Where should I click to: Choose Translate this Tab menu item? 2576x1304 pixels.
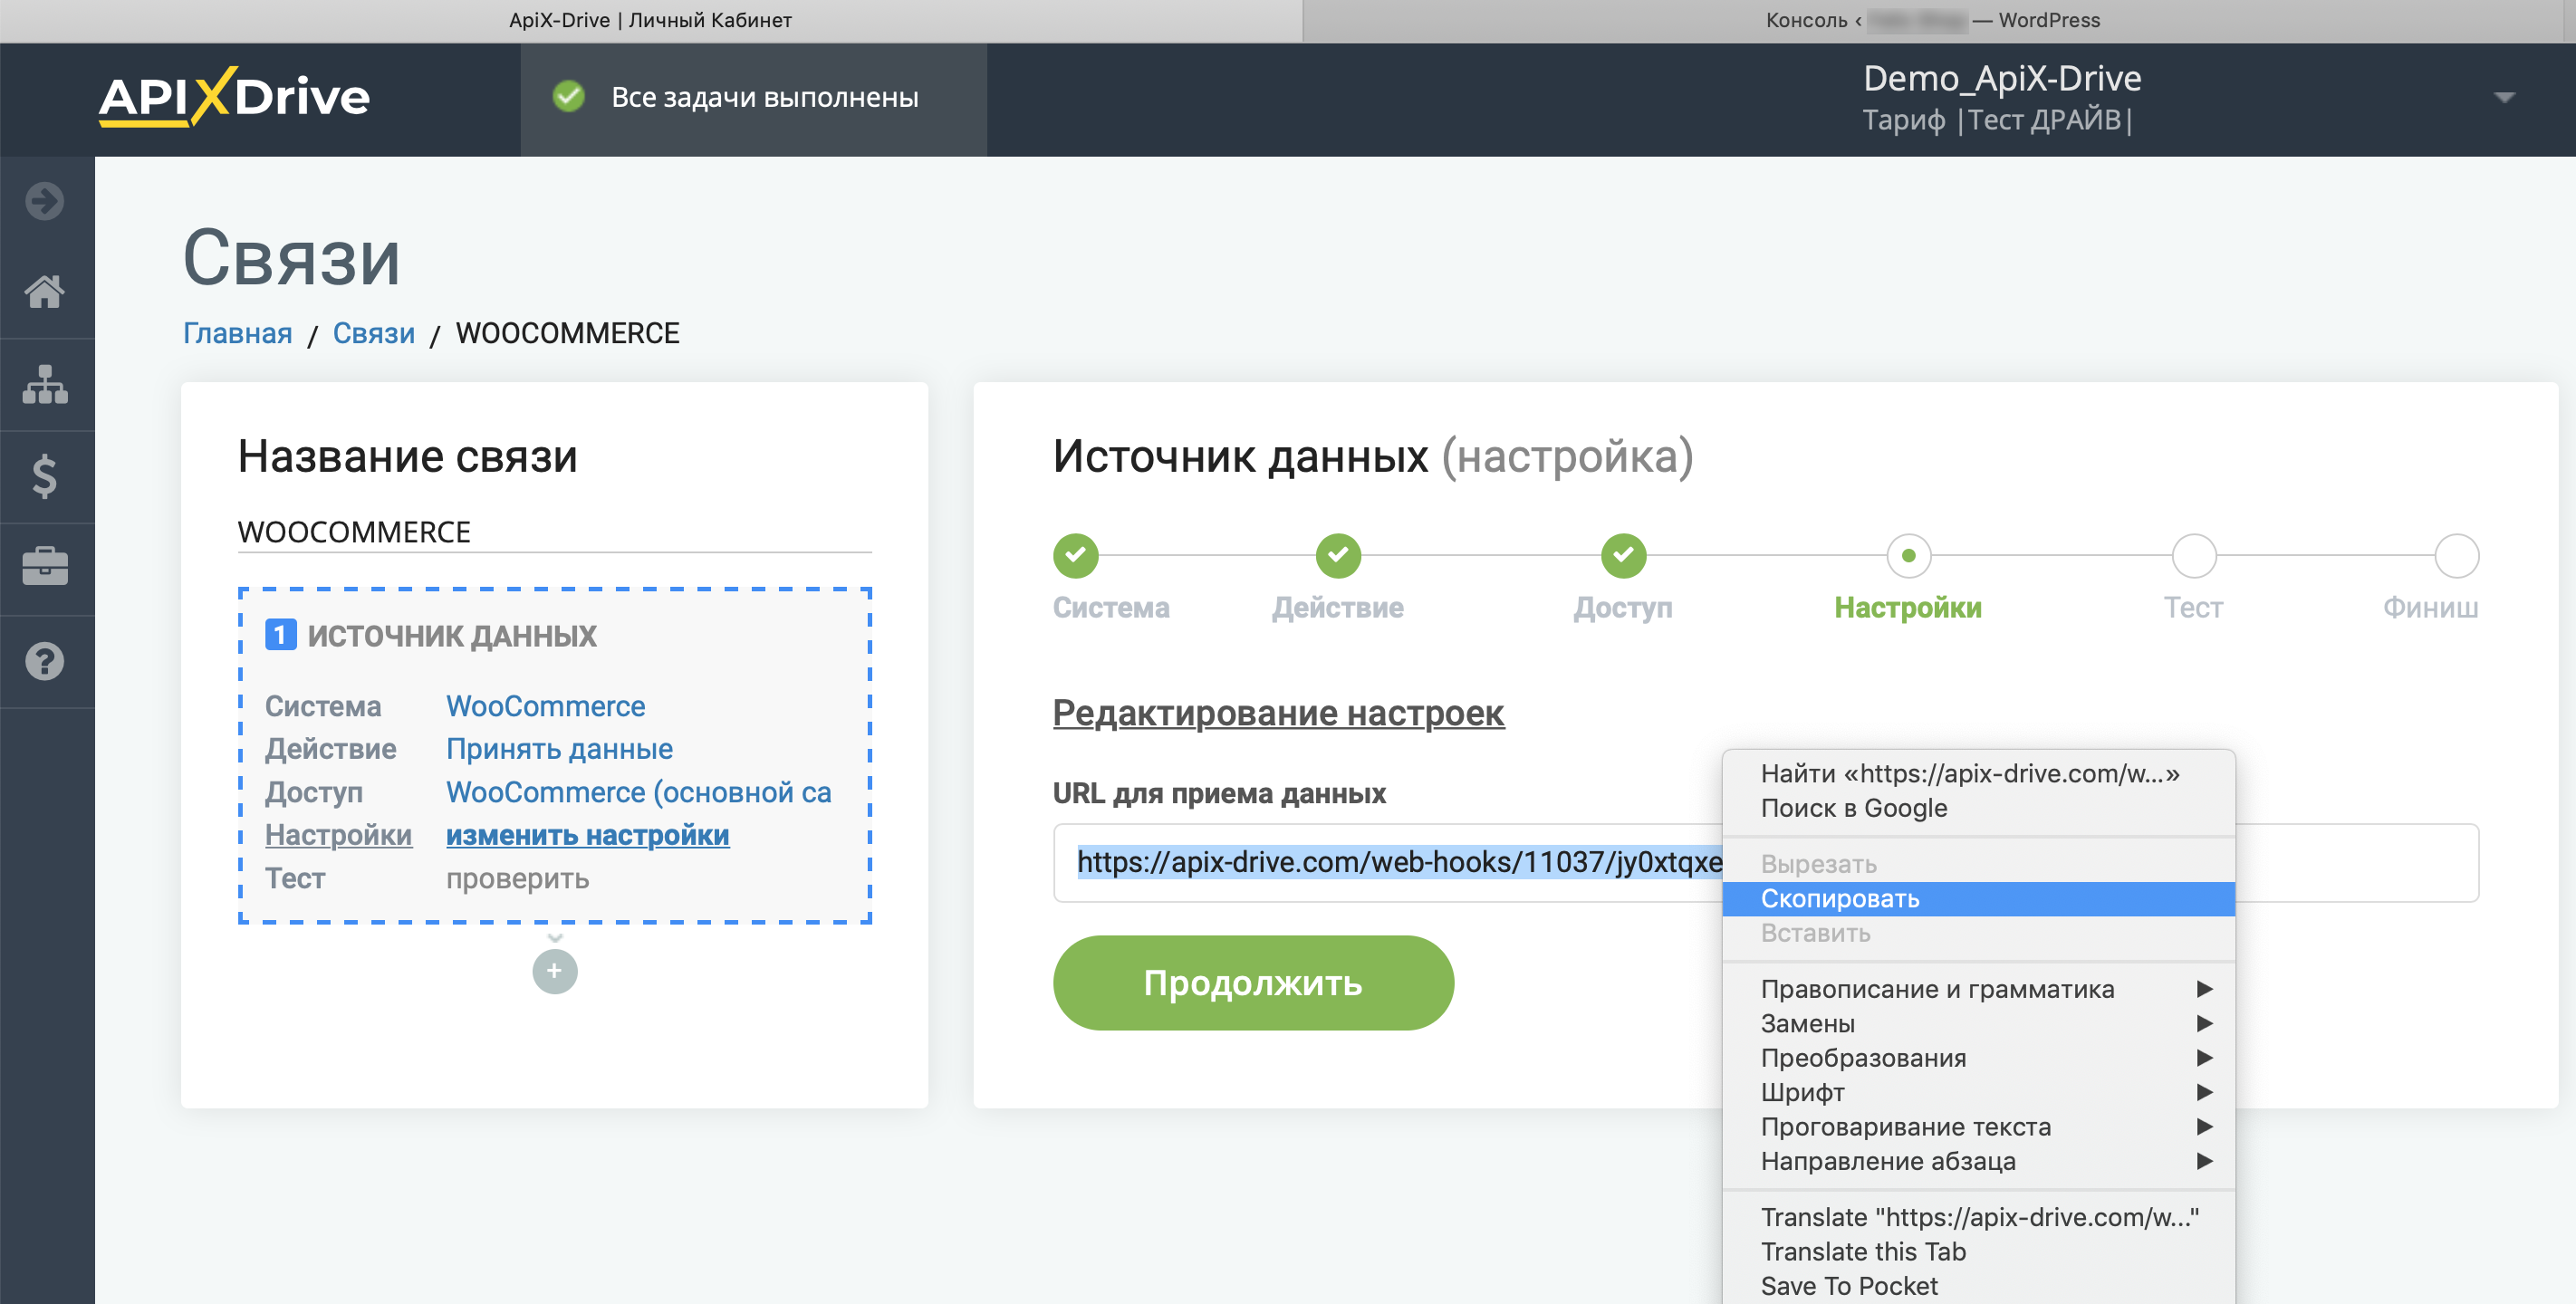[x=1978, y=1251]
